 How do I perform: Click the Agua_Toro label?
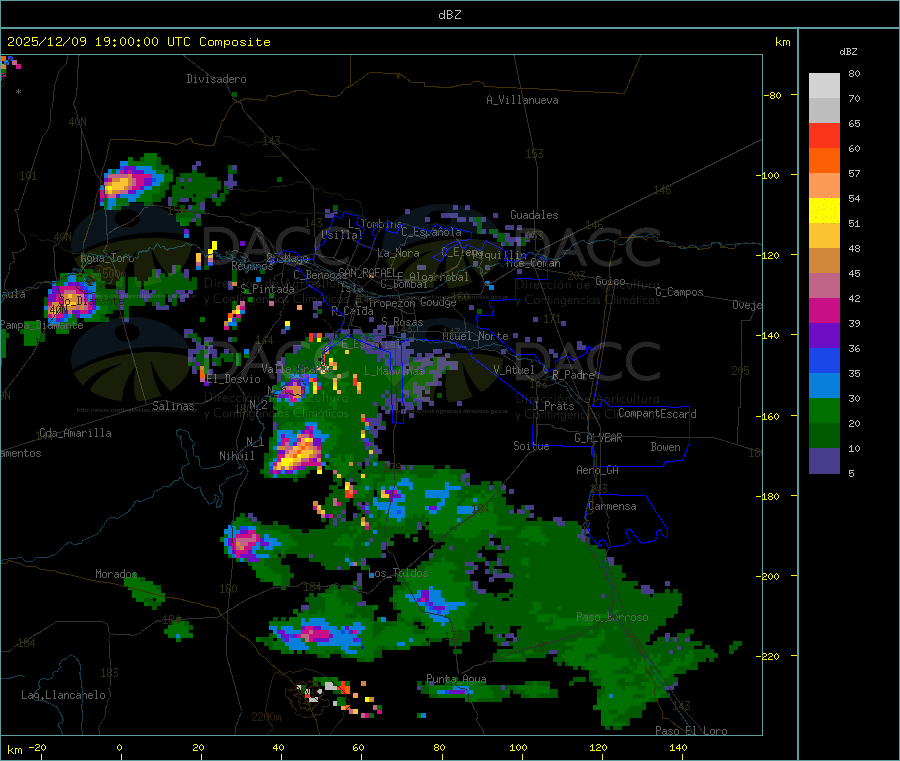point(107,258)
